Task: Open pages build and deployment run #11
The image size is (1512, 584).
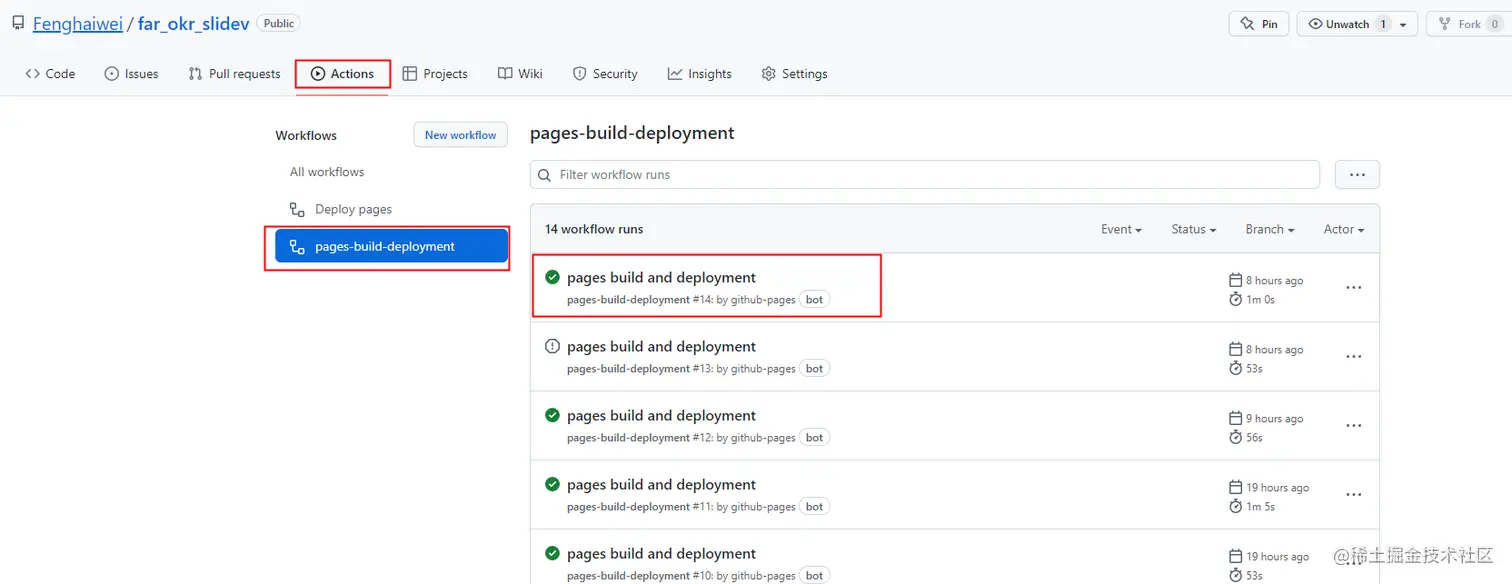Action: point(661,484)
